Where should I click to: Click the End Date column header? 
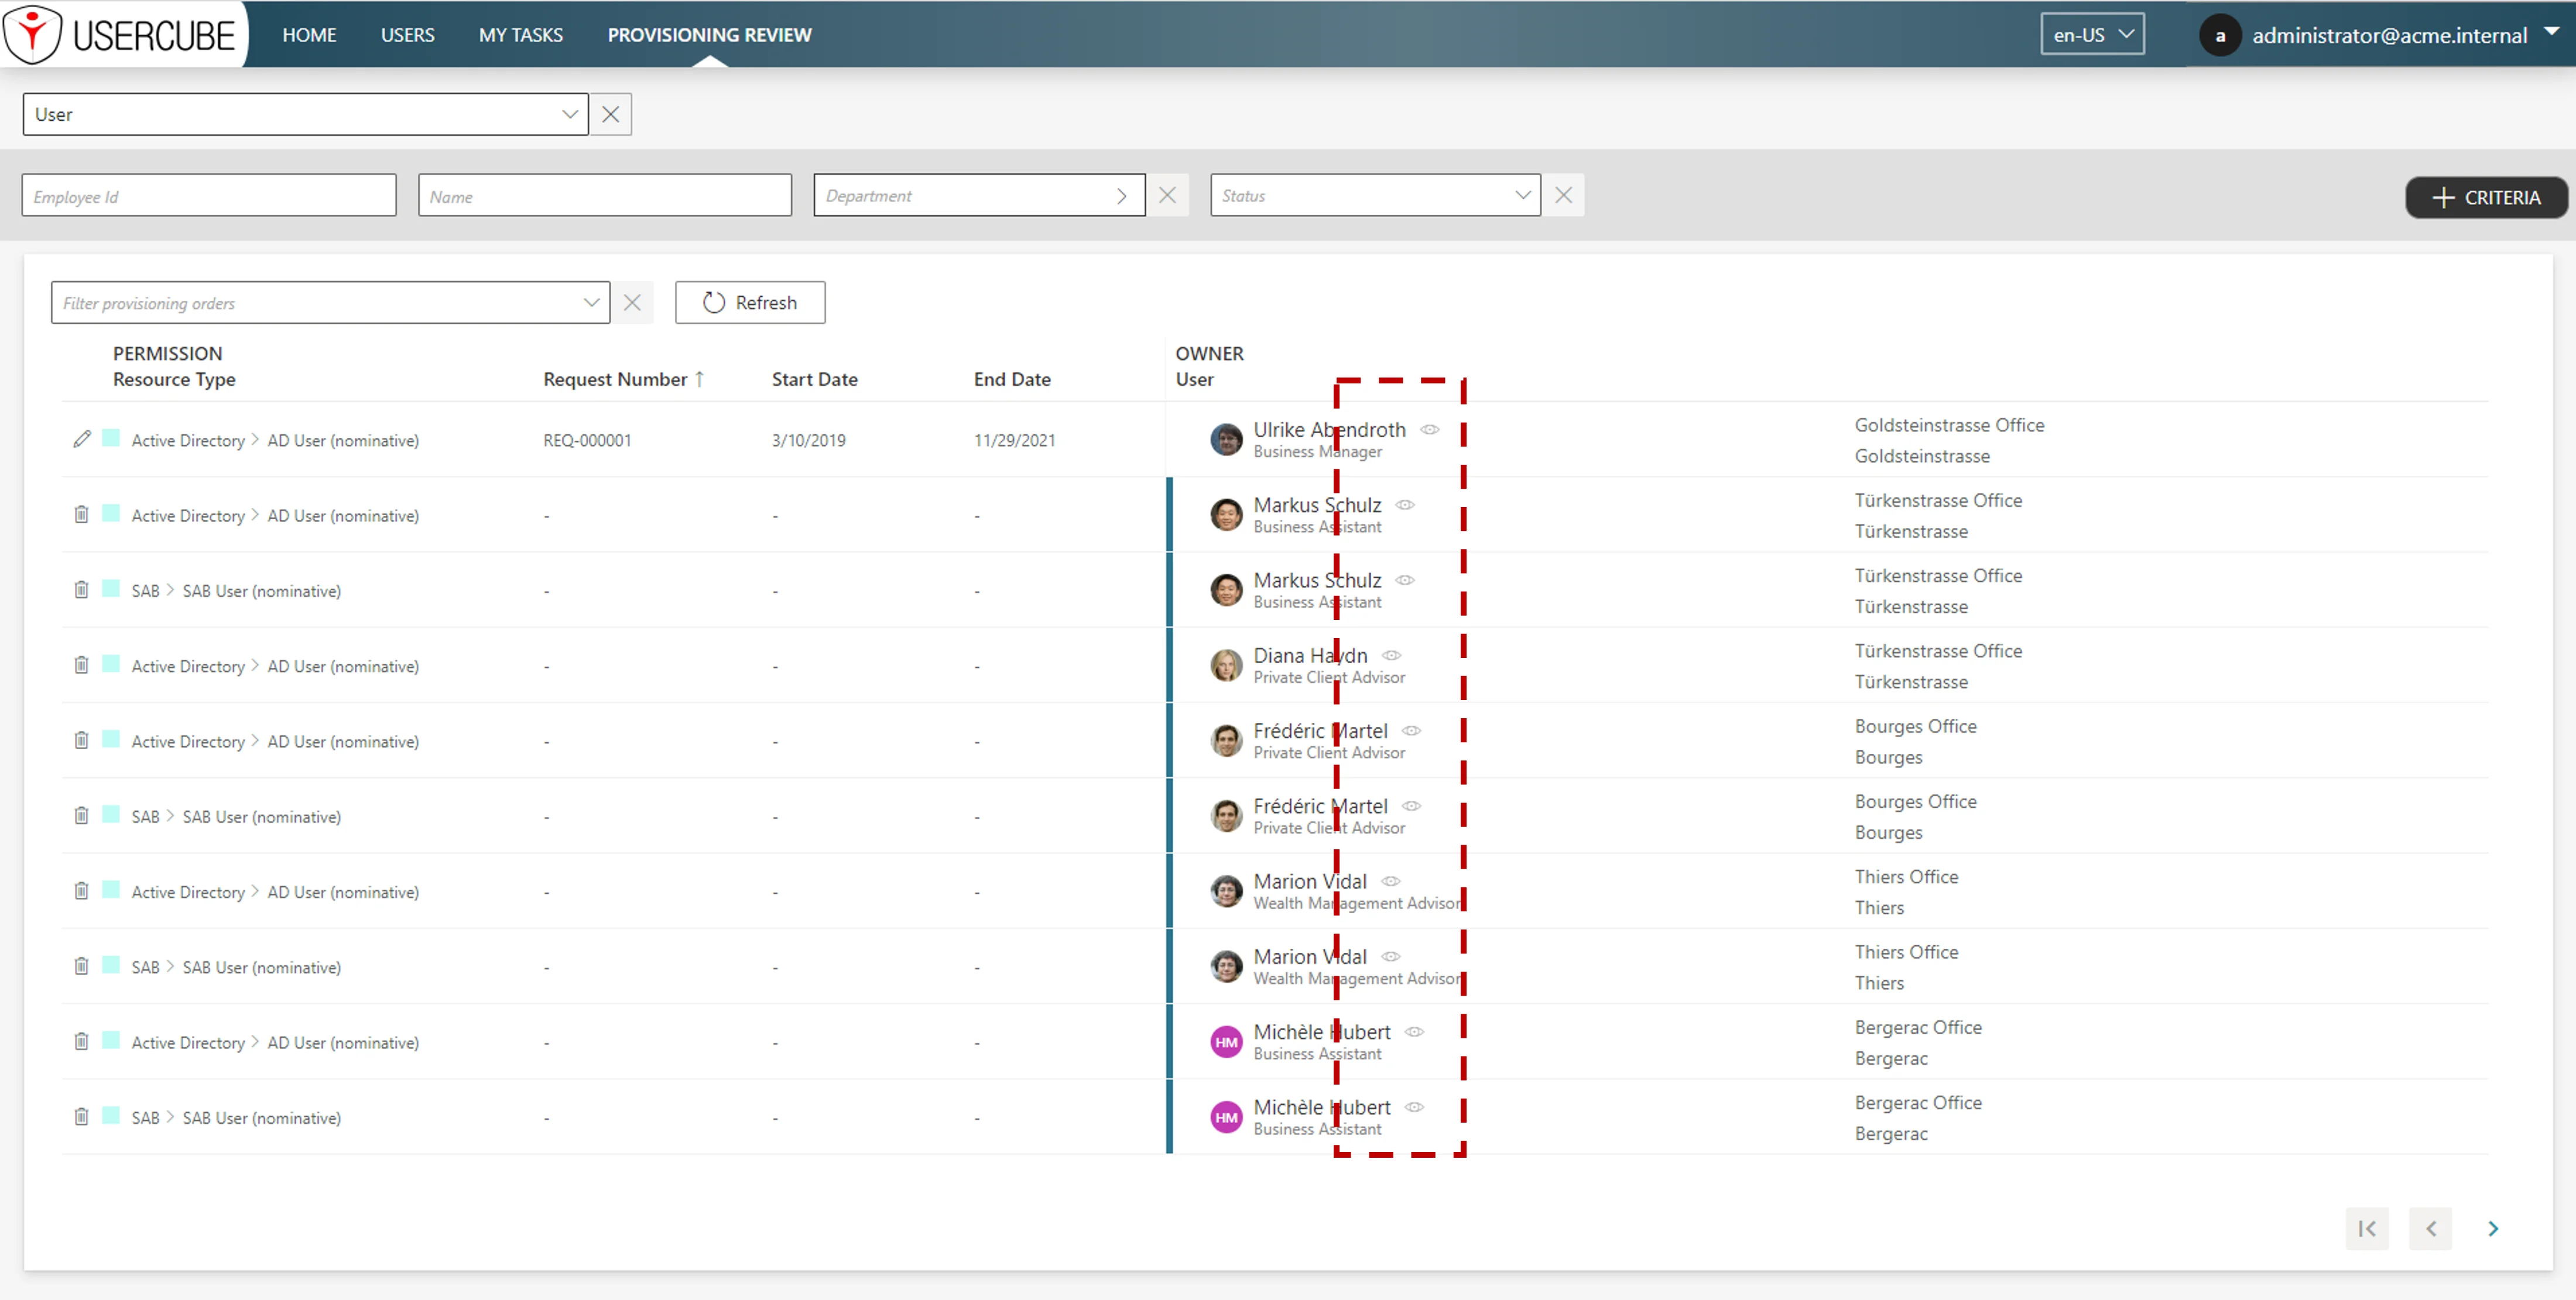point(1012,379)
